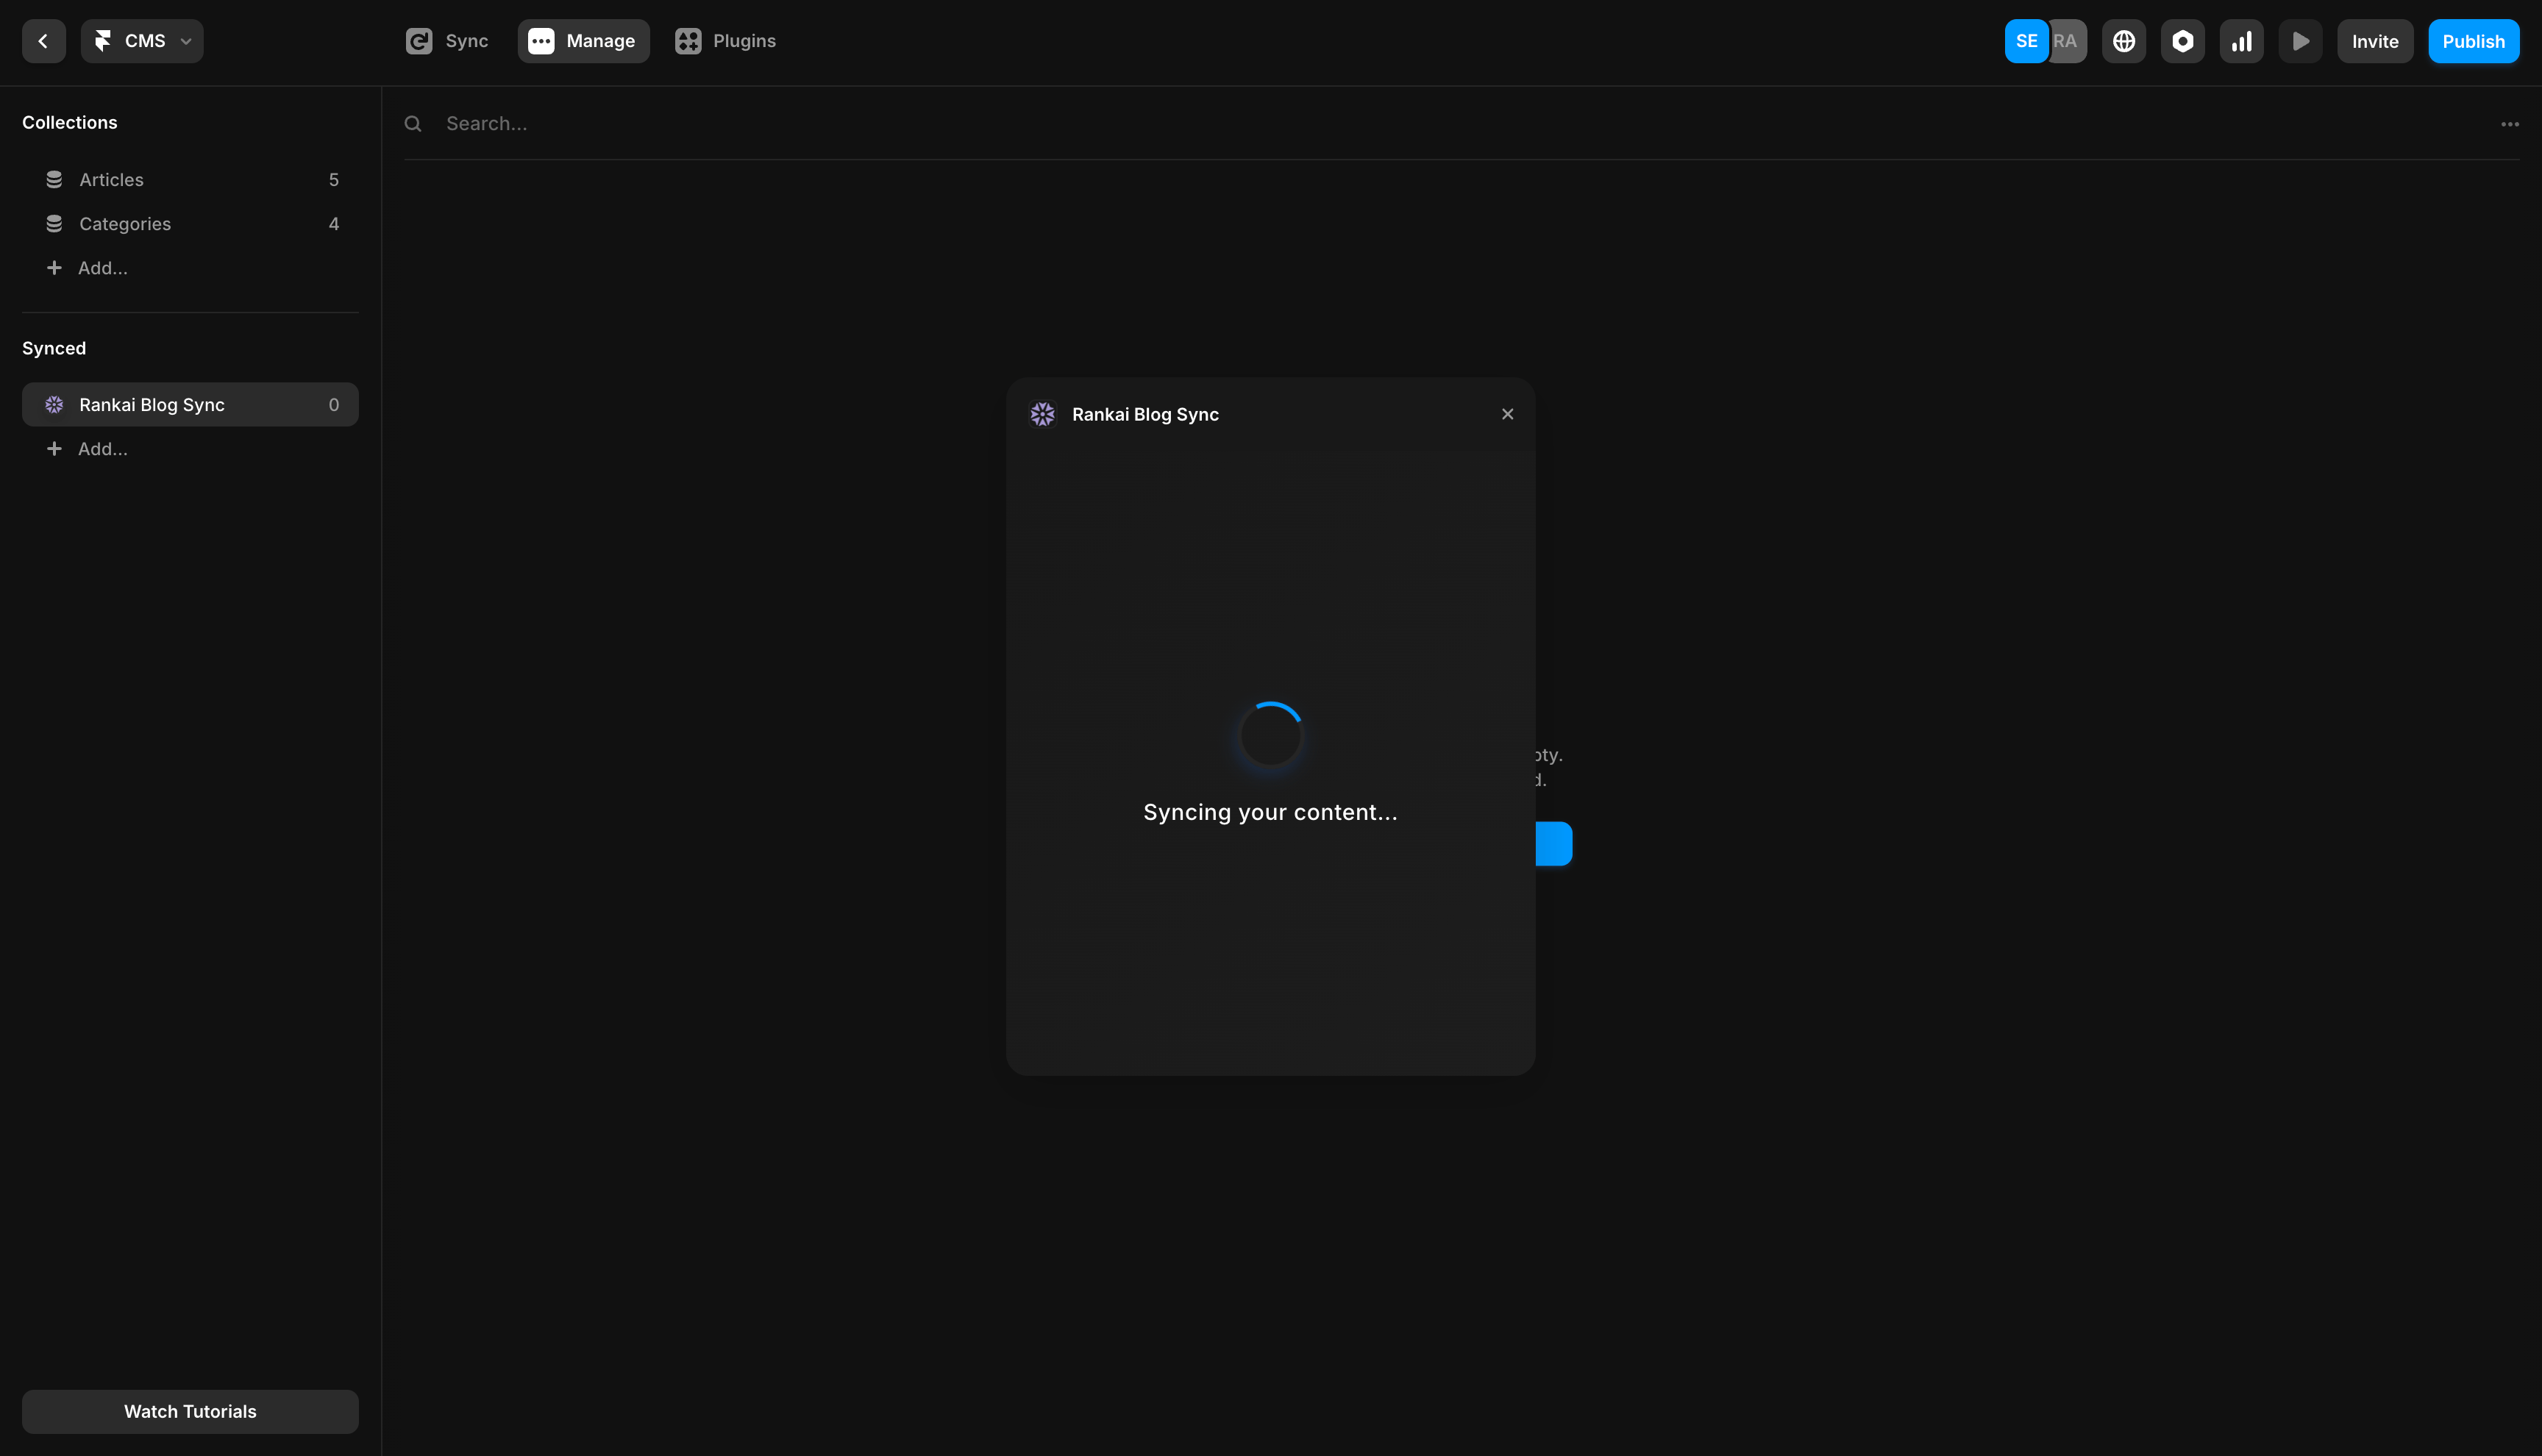Click Watch Tutorials button

click(190, 1411)
